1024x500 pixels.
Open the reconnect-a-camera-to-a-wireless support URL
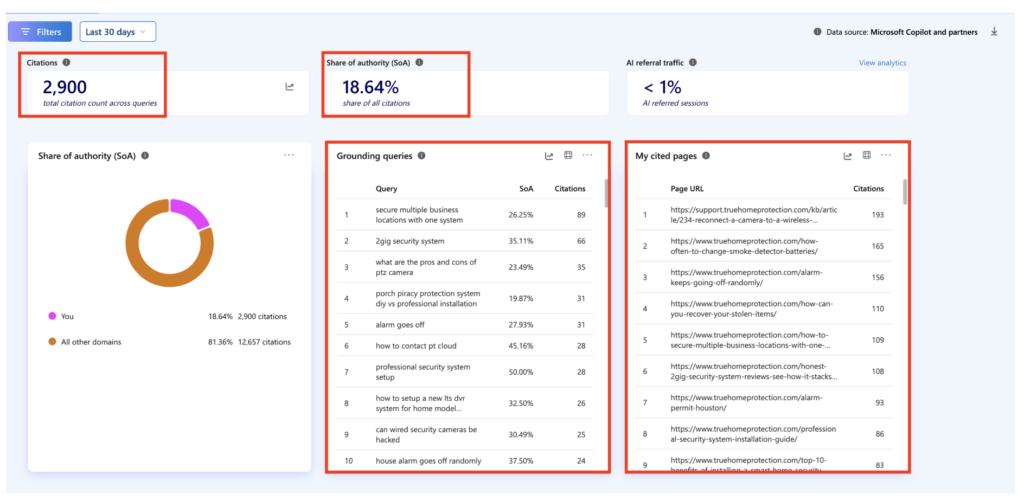(753, 215)
